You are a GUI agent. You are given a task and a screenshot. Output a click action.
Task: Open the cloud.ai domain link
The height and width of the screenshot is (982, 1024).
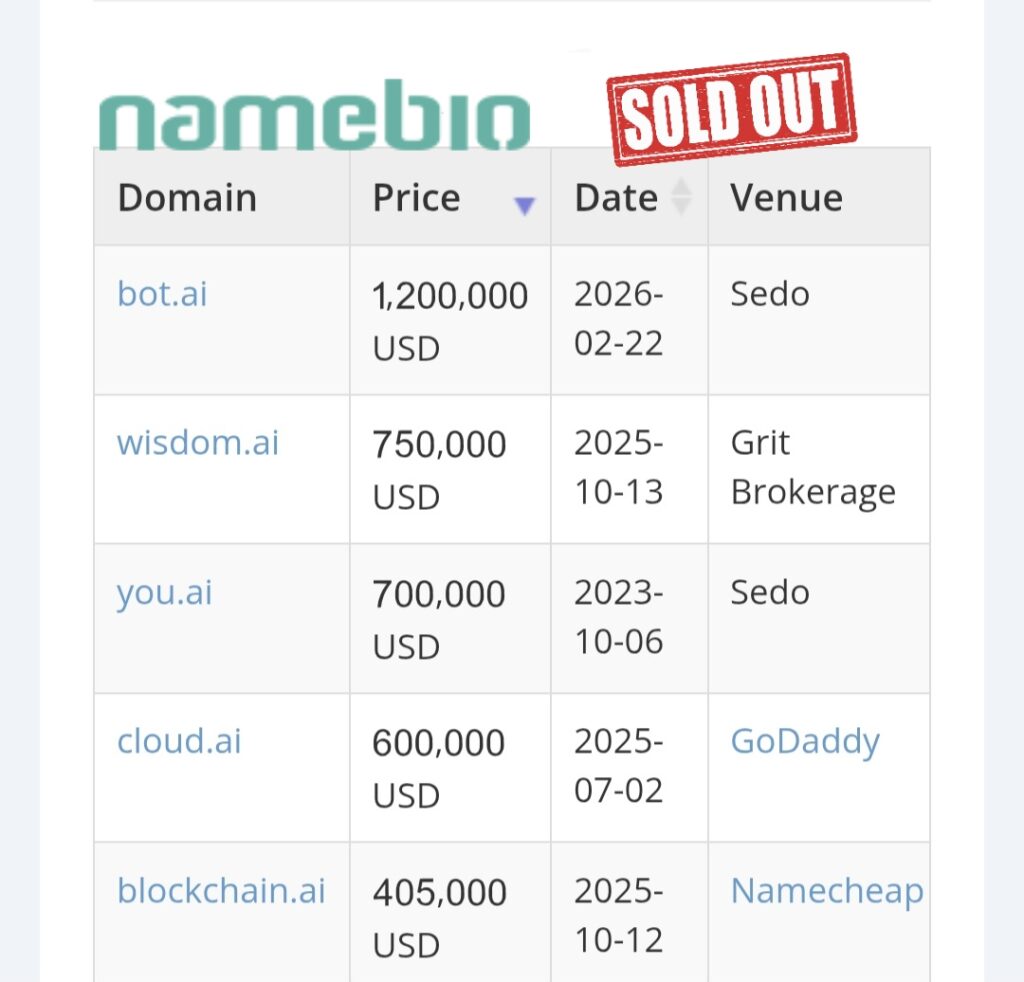[x=179, y=741]
